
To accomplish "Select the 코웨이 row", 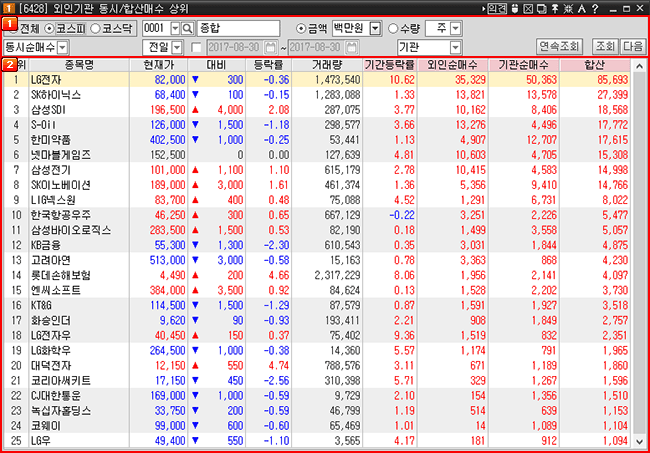I will coord(317,426).
